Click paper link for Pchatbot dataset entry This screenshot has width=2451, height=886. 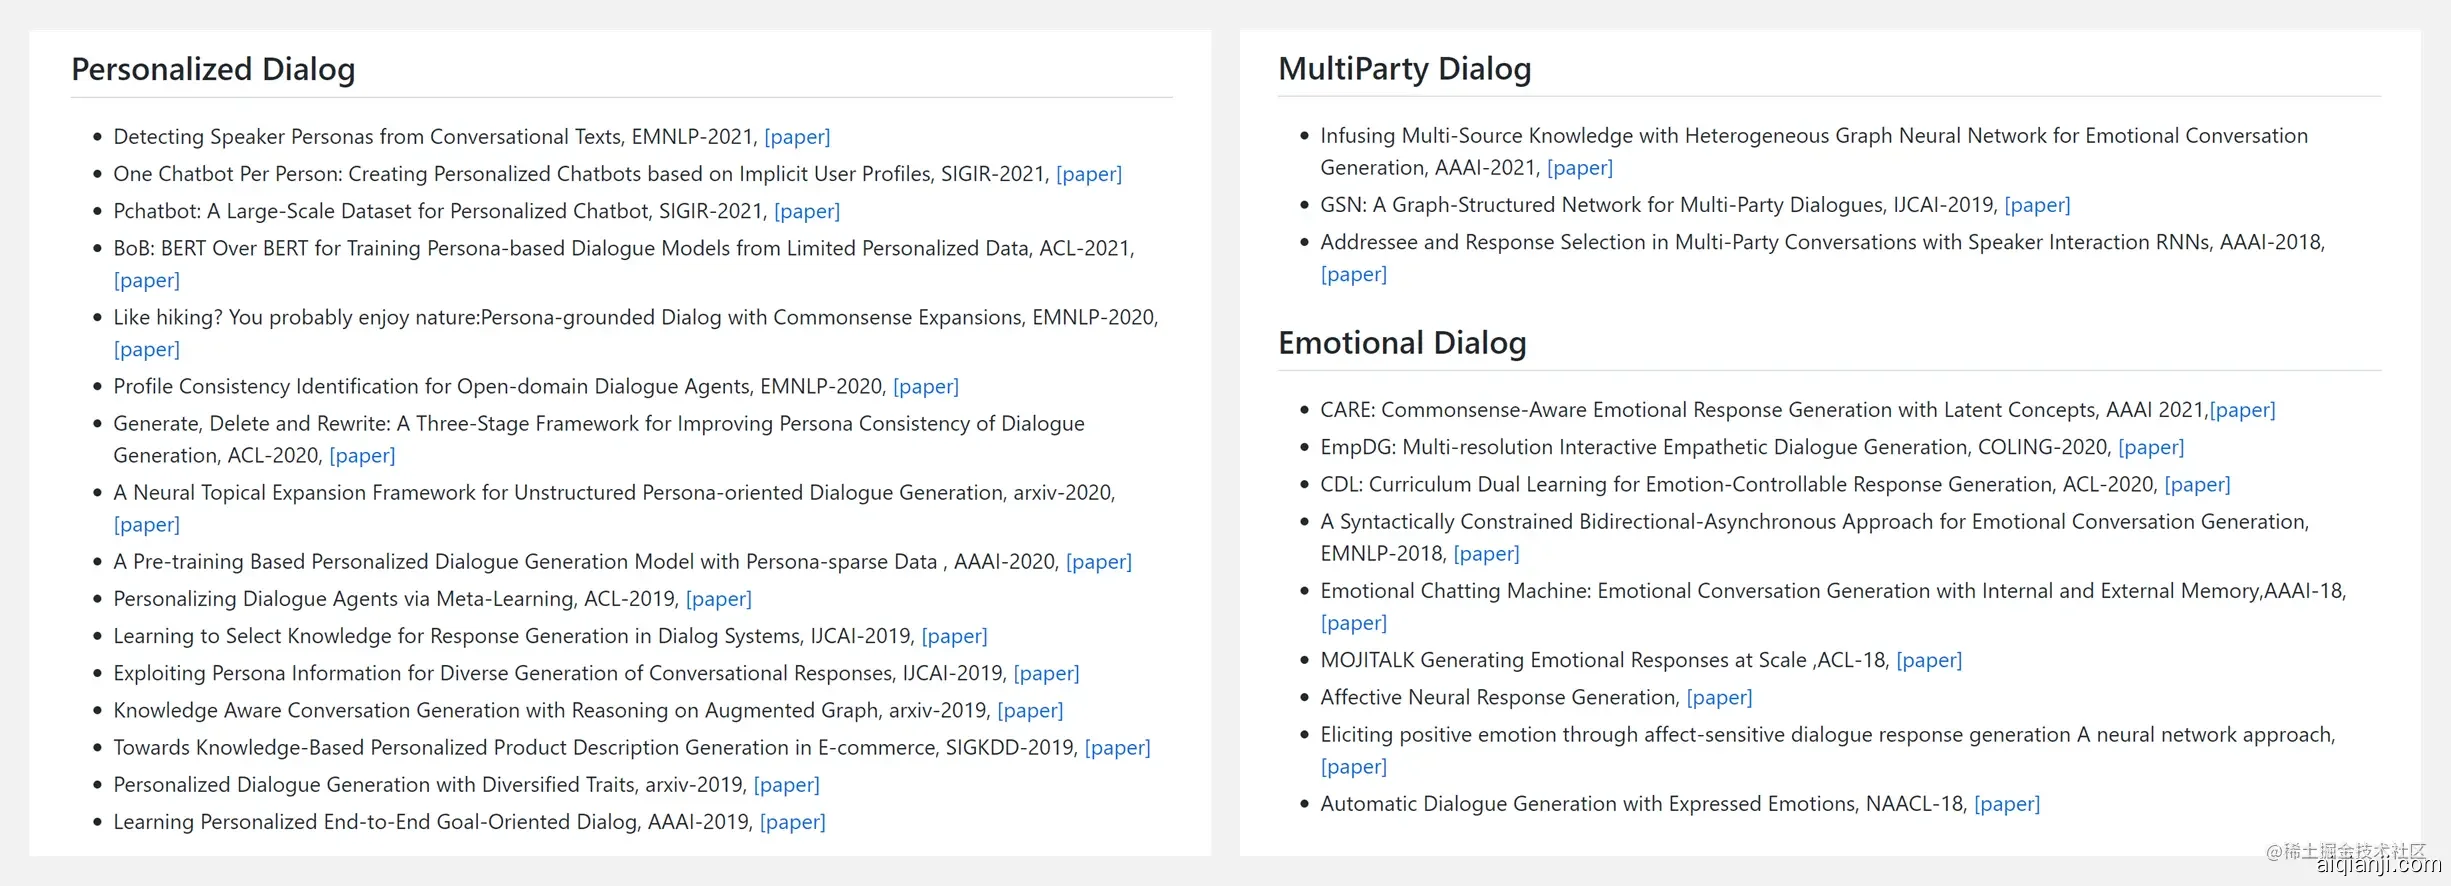point(807,211)
